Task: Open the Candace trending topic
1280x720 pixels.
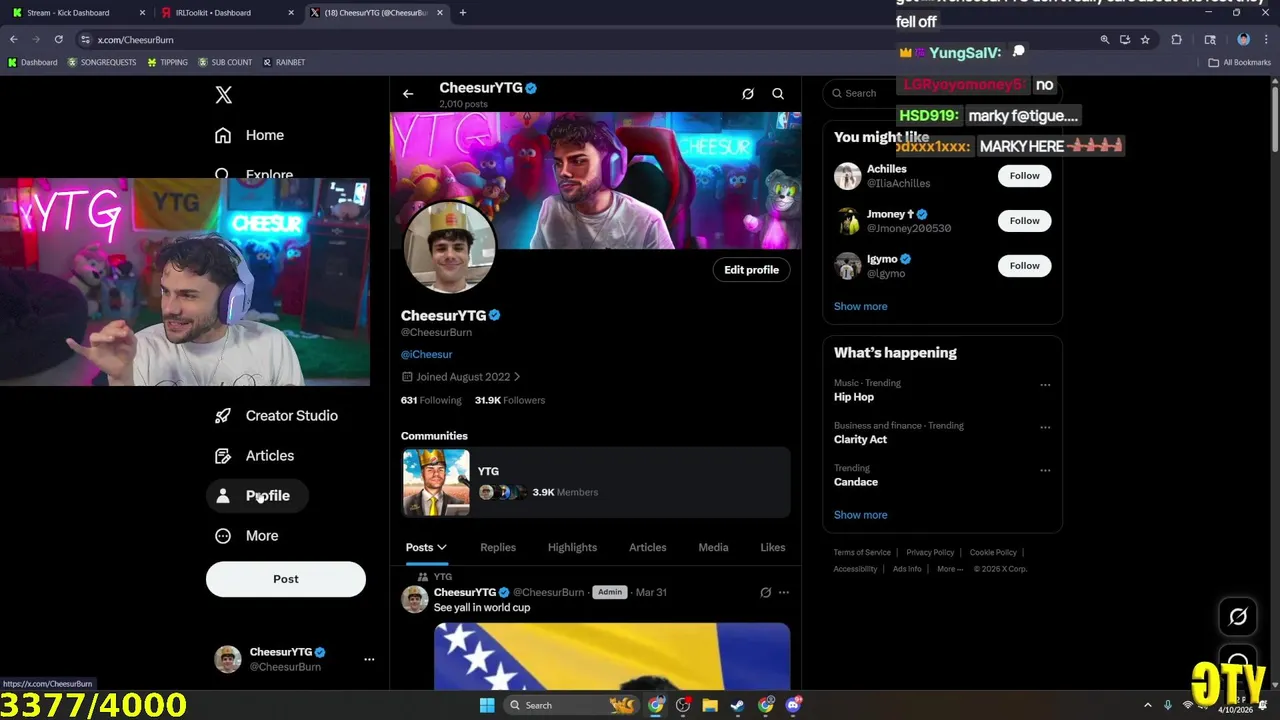Action: [x=856, y=482]
